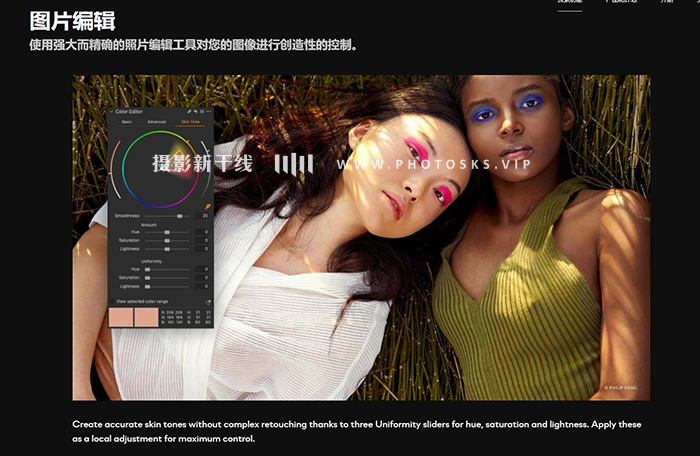Click the right skin tone color swatch
This screenshot has height=456, width=700.
[146, 317]
